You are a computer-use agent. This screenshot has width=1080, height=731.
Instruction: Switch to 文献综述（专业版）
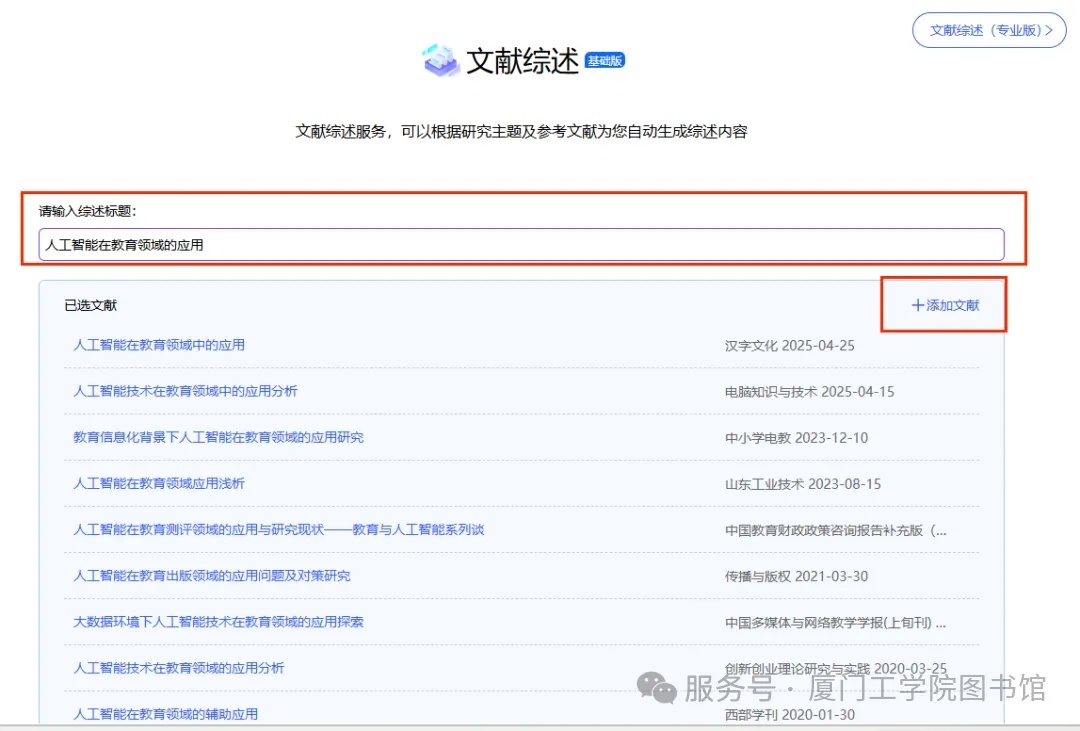pyautogui.click(x=990, y=30)
